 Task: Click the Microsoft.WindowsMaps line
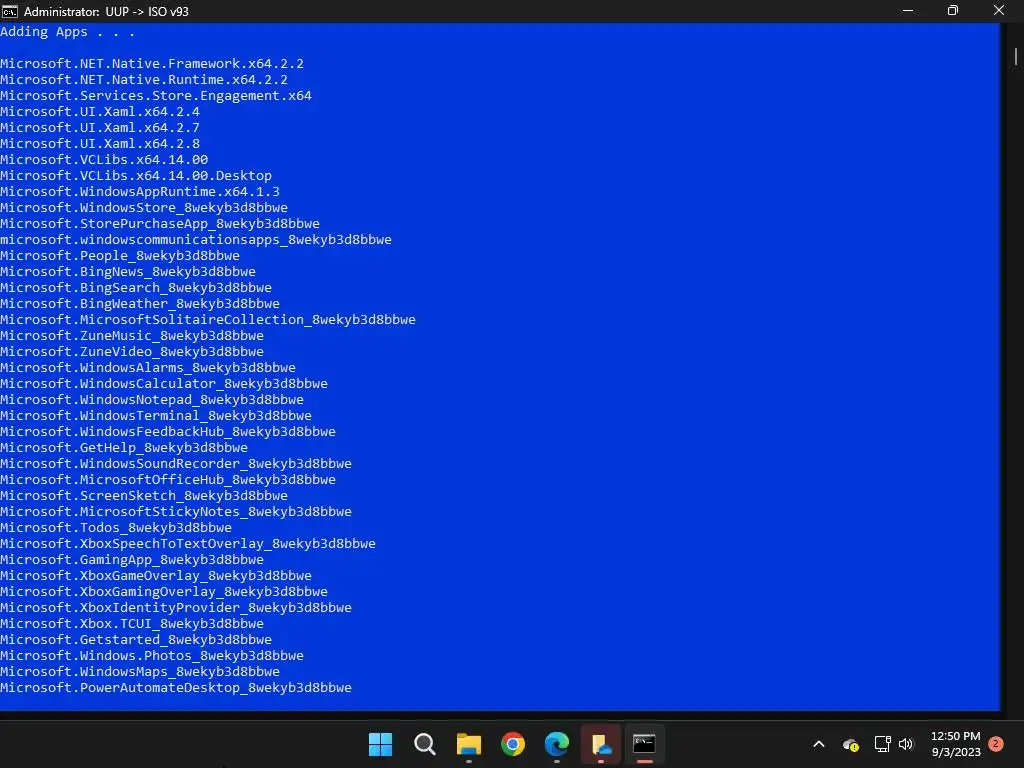point(140,671)
